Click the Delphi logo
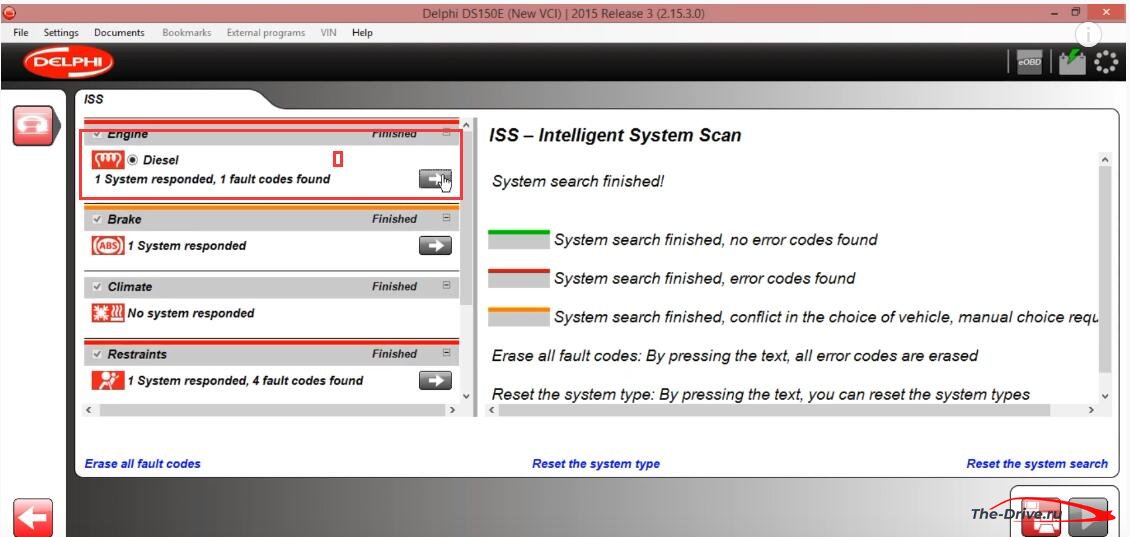Viewport: 1130px width, 537px height. pos(68,63)
